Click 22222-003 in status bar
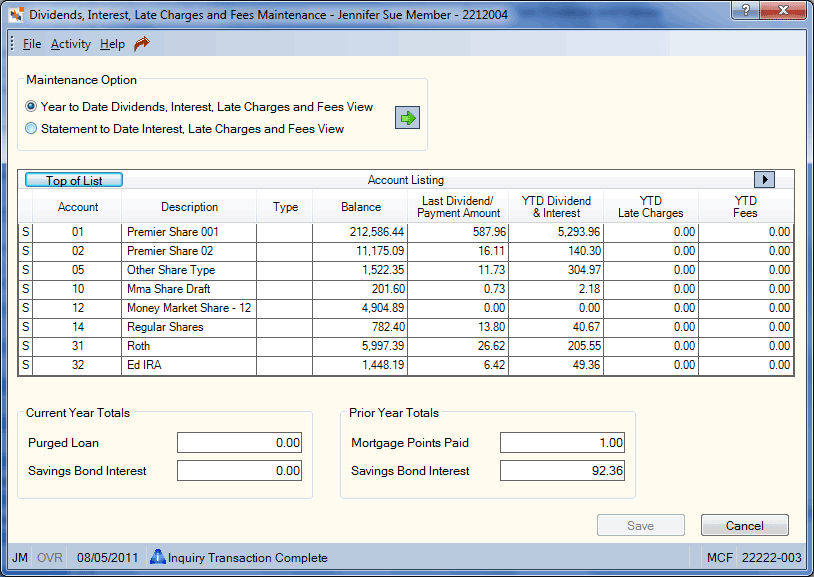Viewport: 814px width, 577px height. [771, 558]
